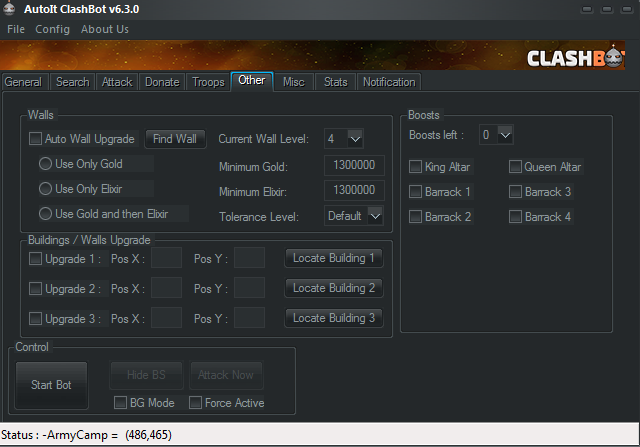Enable Barrack 2 boost checkbox
This screenshot has height=447, width=640.
416,216
